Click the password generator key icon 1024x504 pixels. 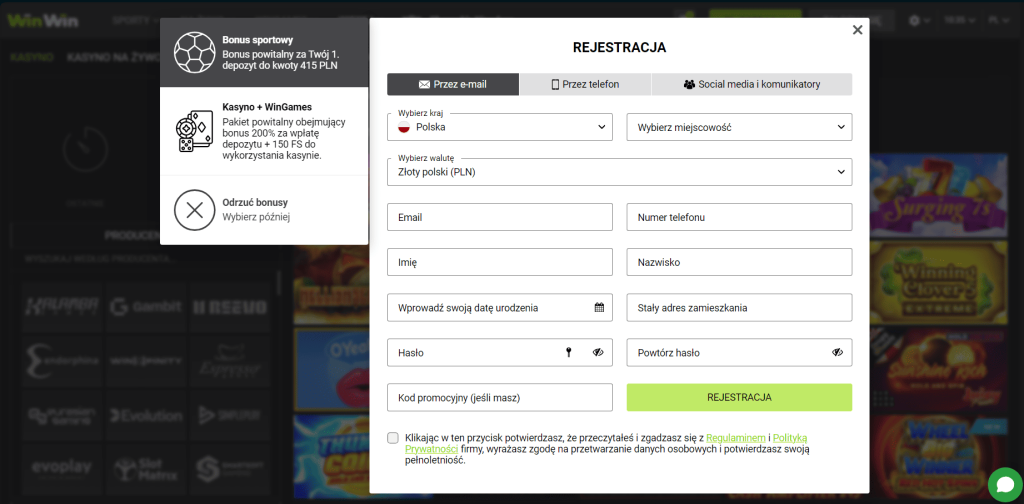569,352
